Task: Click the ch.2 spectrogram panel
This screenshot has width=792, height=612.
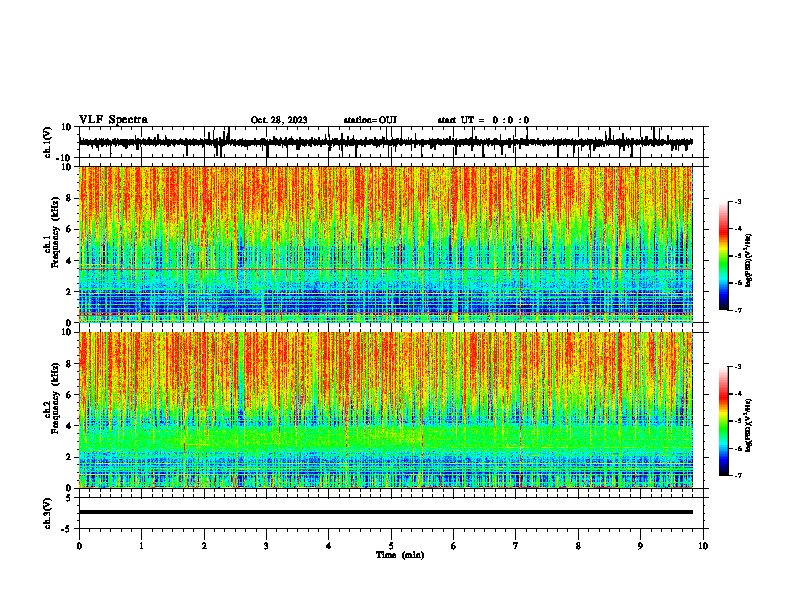Action: (385, 410)
